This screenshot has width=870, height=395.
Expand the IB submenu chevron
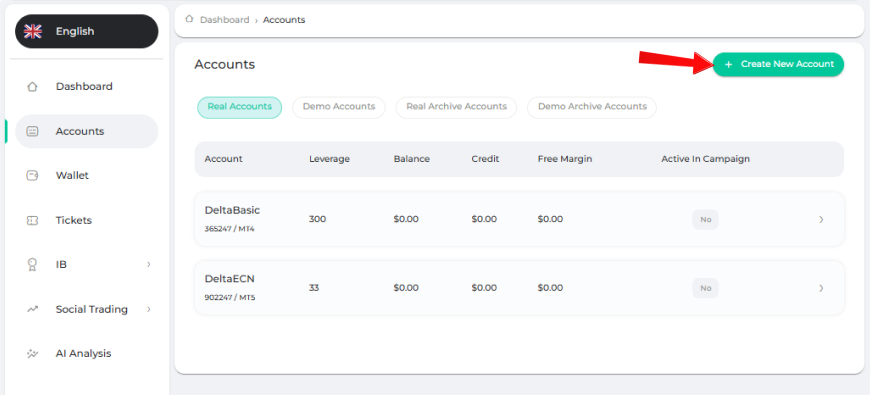[x=148, y=265]
